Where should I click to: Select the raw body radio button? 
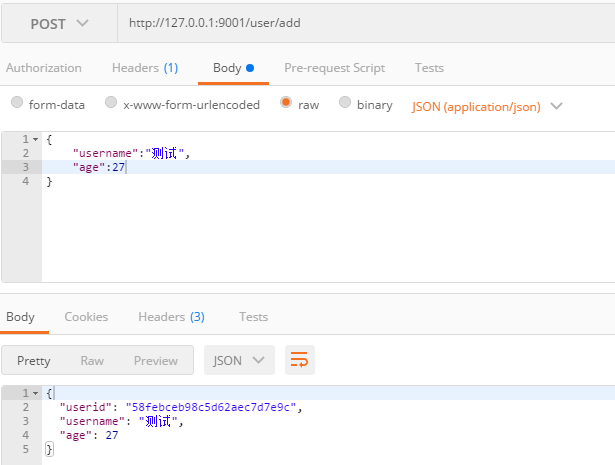(x=286, y=102)
